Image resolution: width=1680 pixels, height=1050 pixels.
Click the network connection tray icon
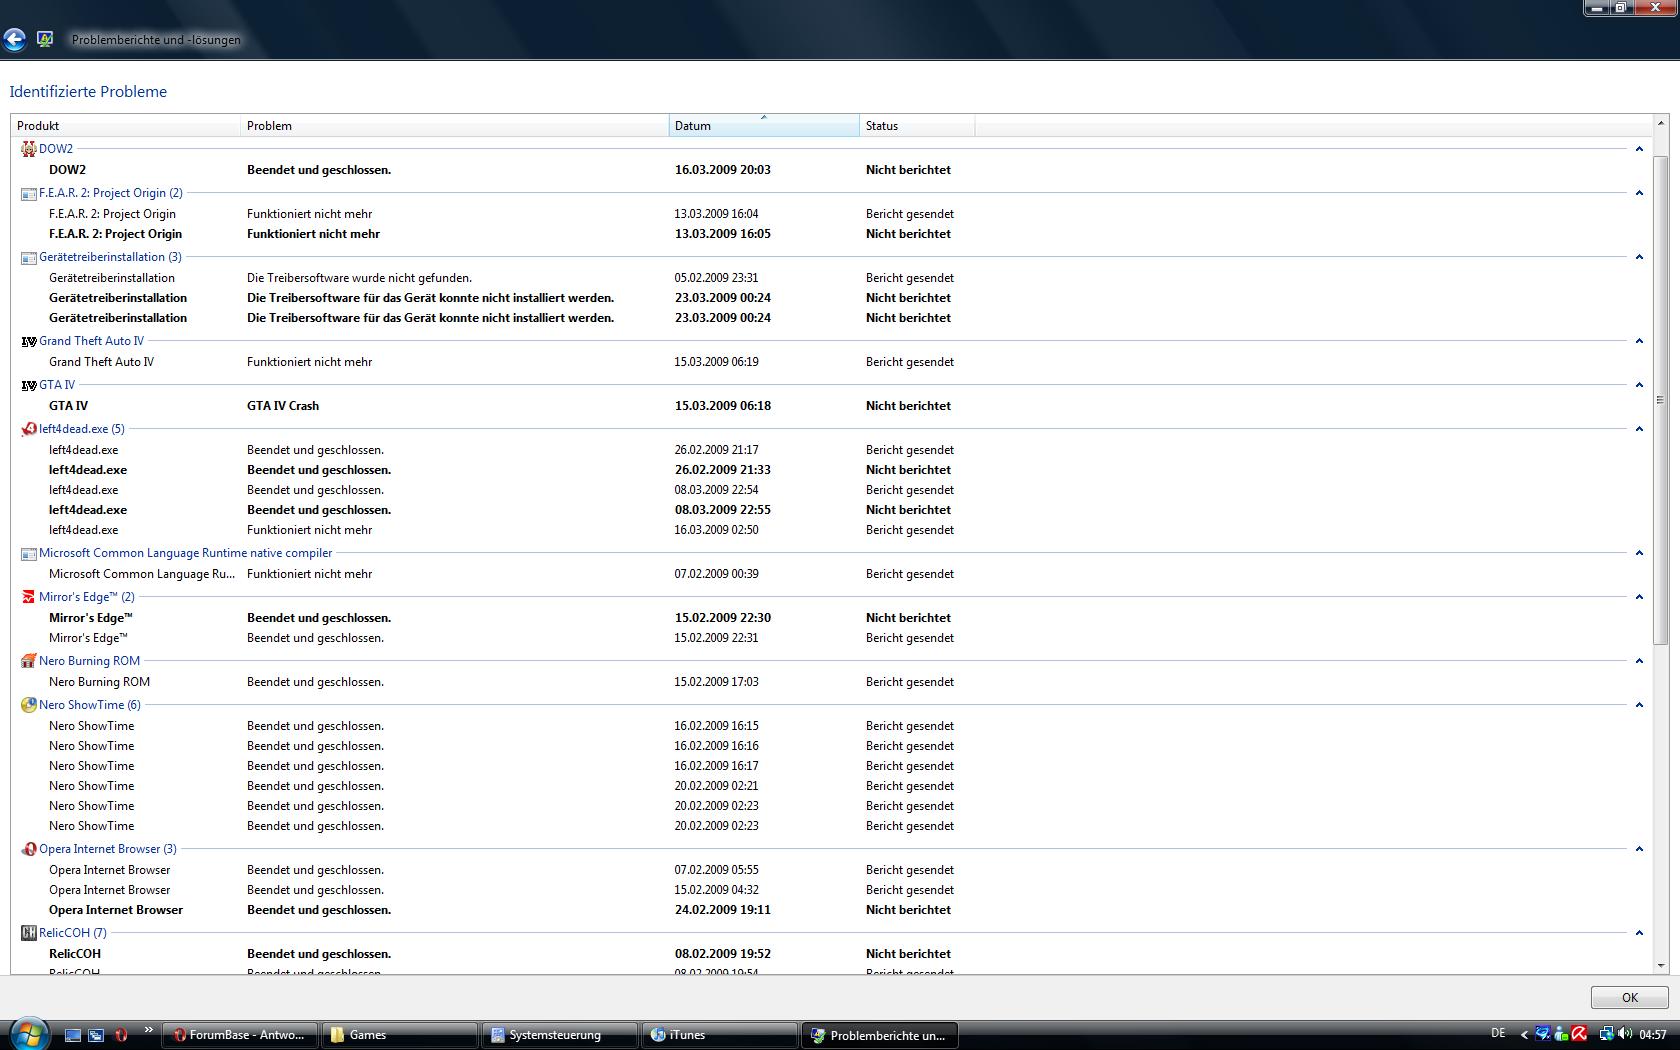click(1606, 1034)
